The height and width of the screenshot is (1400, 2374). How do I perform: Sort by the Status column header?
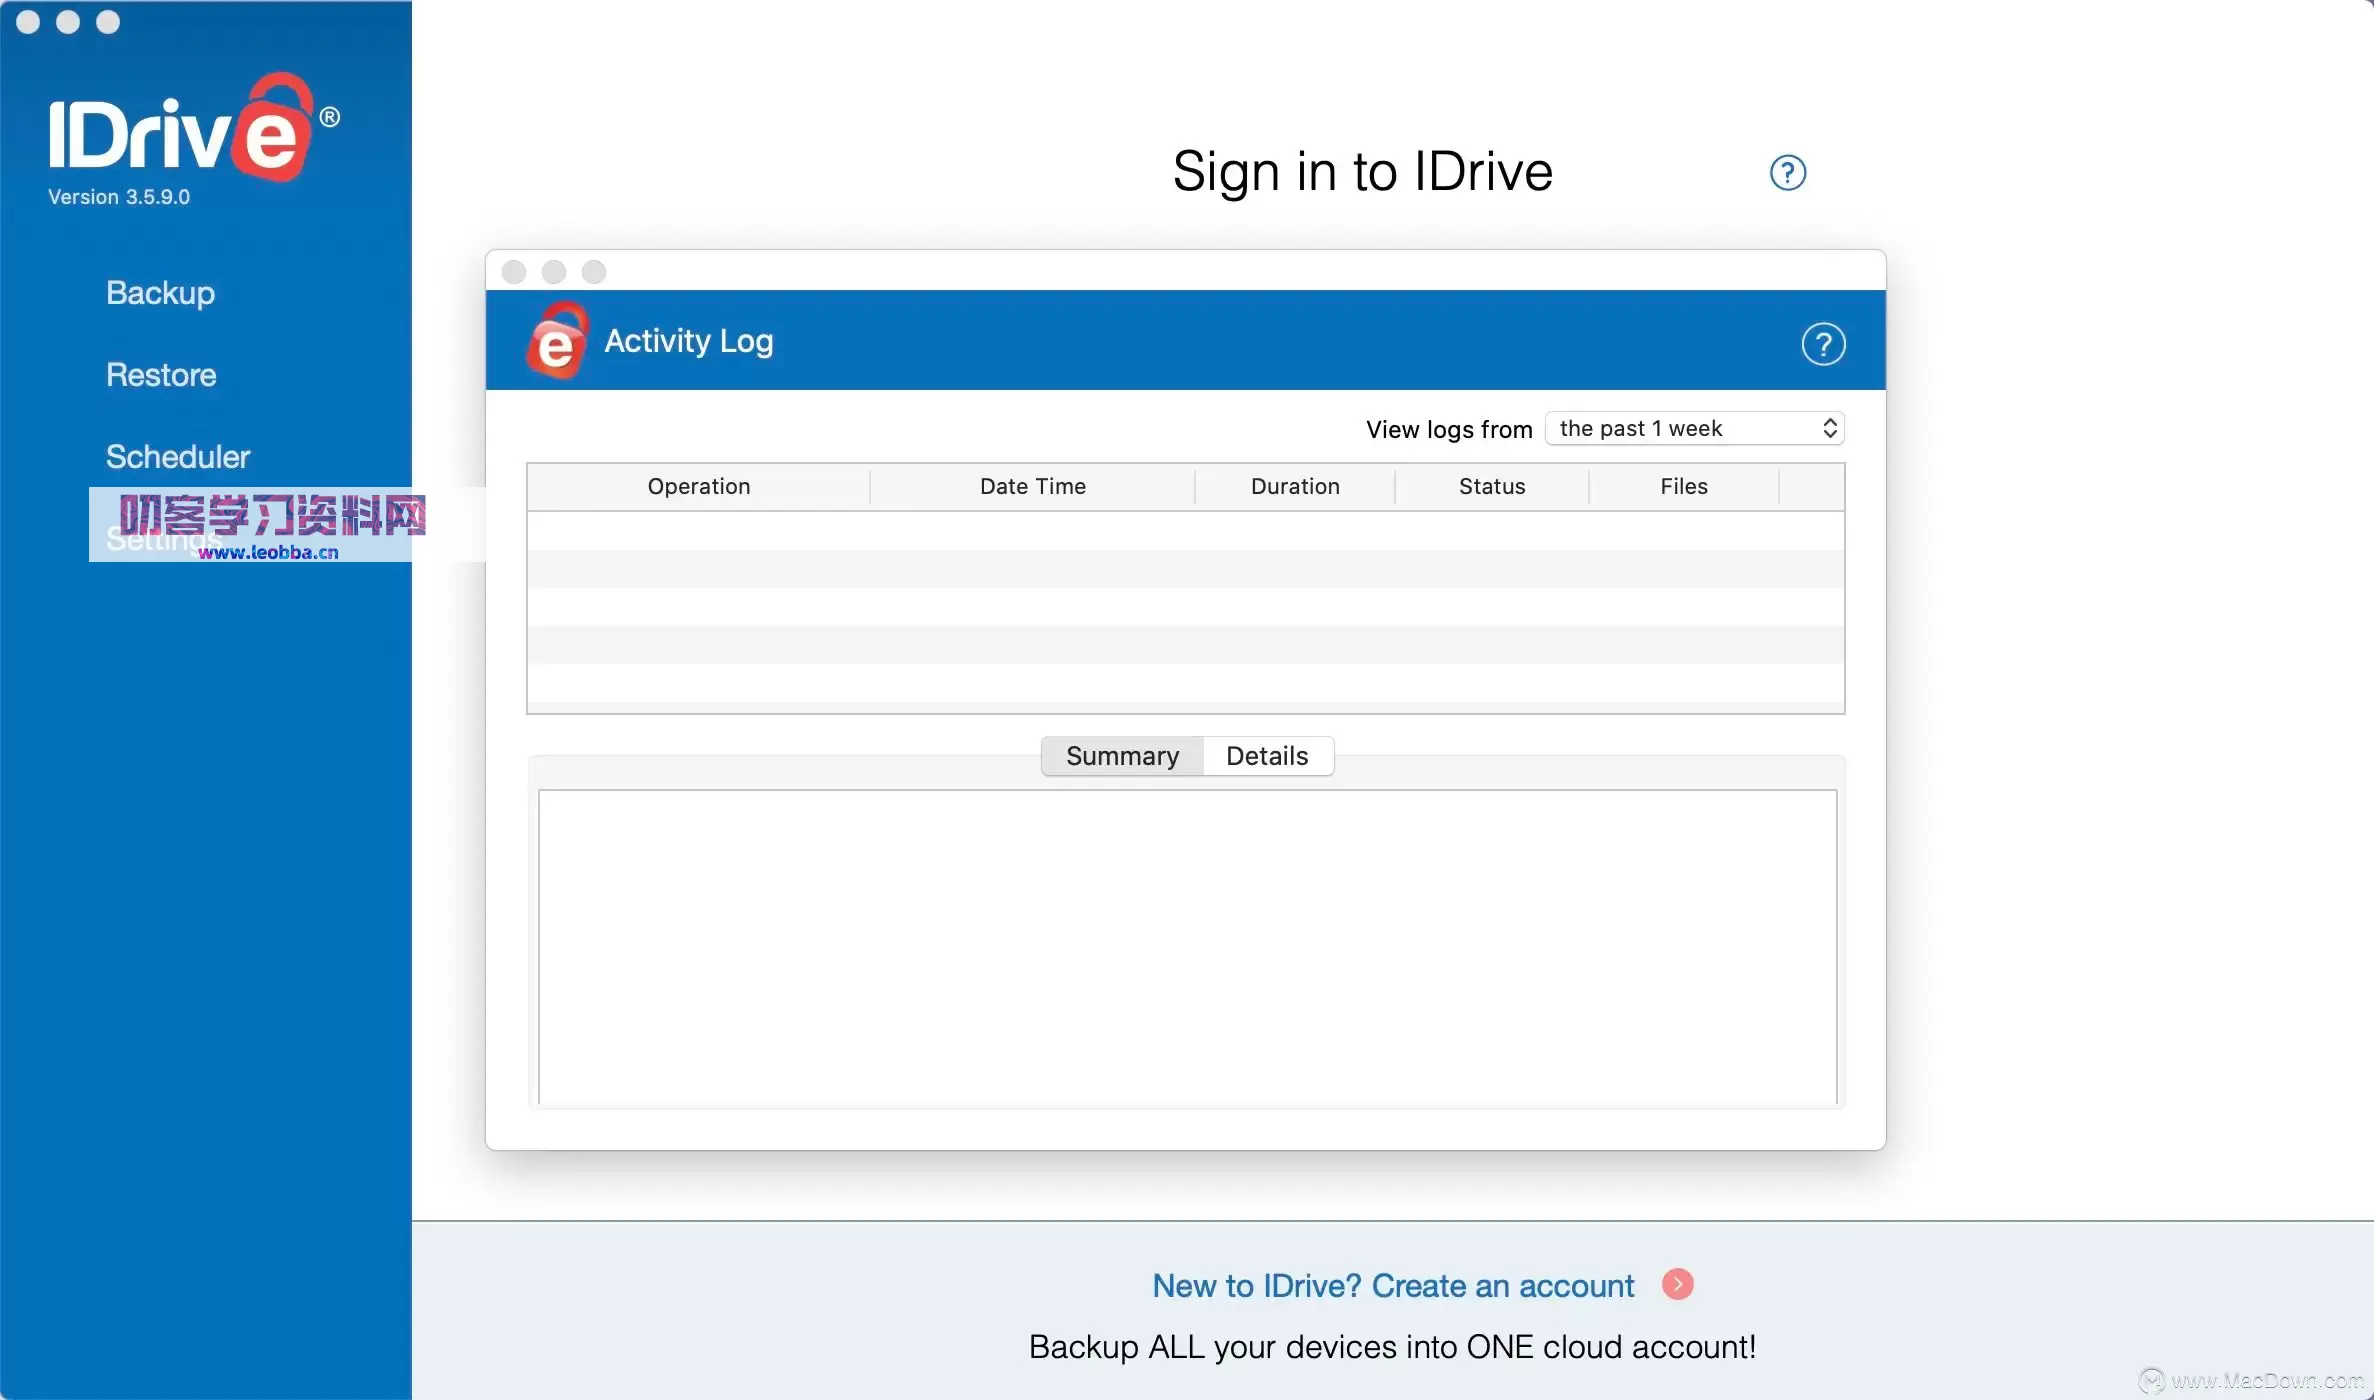1492,487
